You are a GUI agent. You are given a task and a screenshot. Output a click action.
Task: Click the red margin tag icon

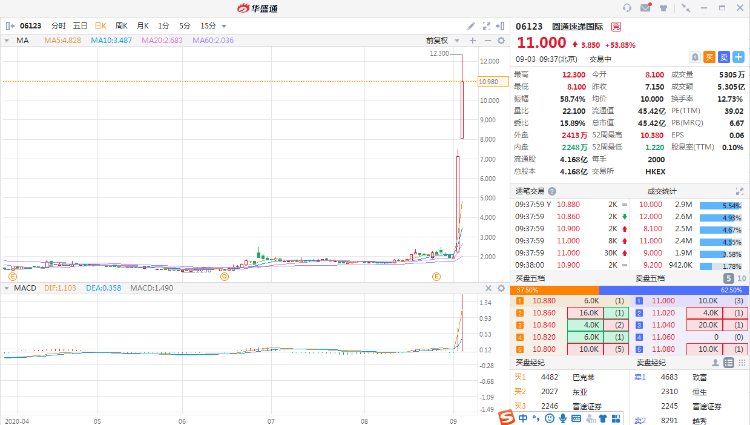[x=616, y=27]
